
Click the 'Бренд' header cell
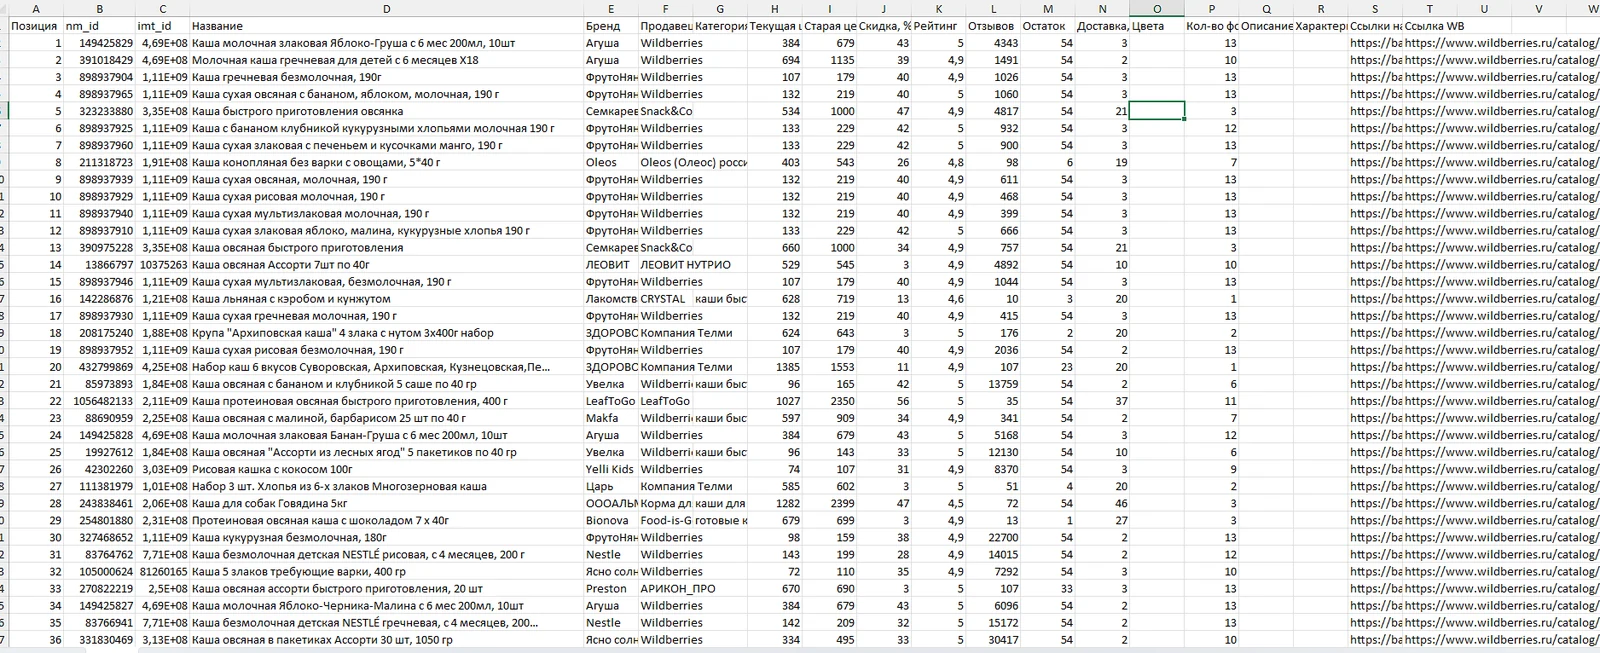click(x=611, y=26)
